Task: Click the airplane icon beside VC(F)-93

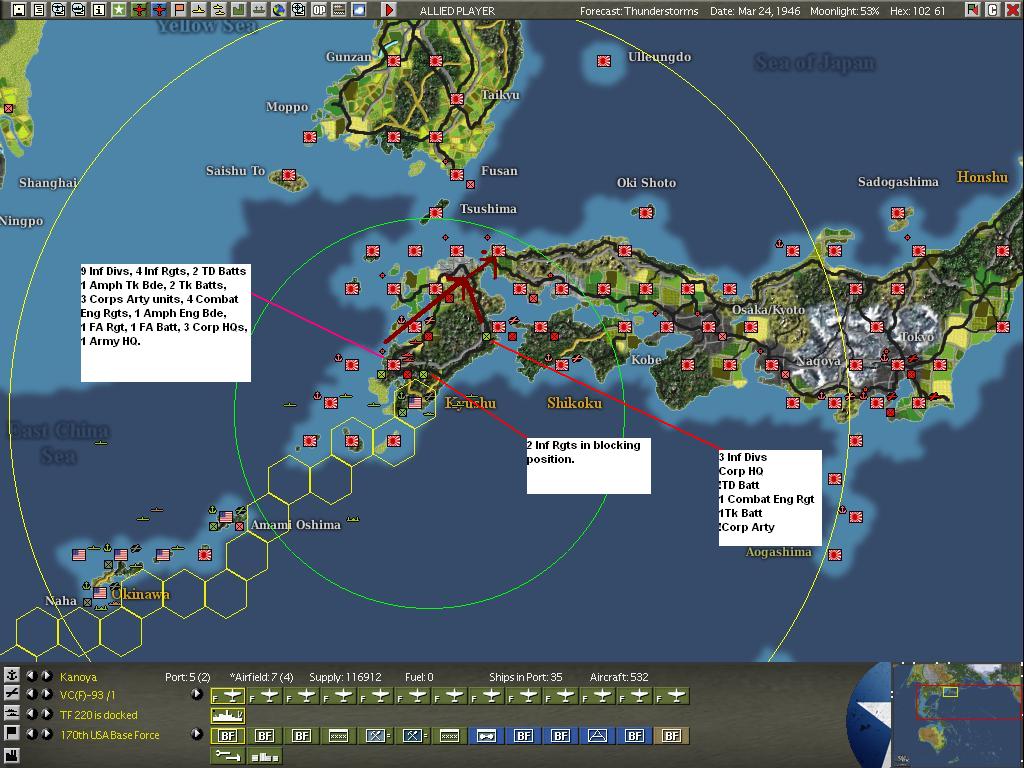Action: coord(11,694)
